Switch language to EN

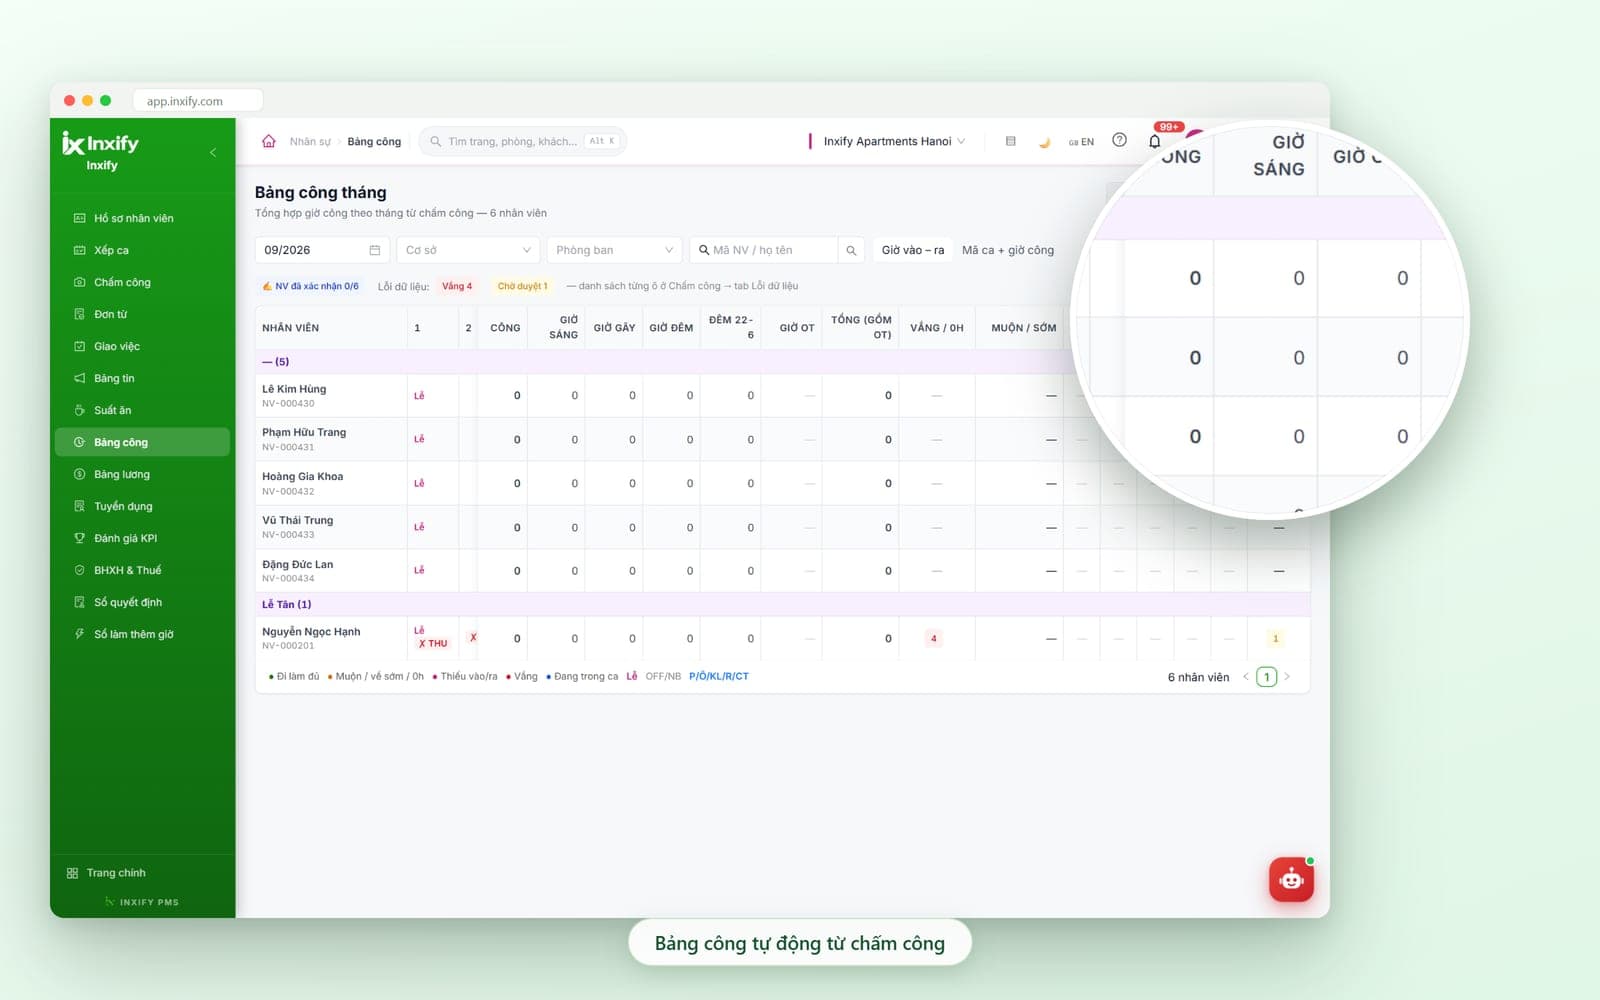pyautogui.click(x=1081, y=142)
